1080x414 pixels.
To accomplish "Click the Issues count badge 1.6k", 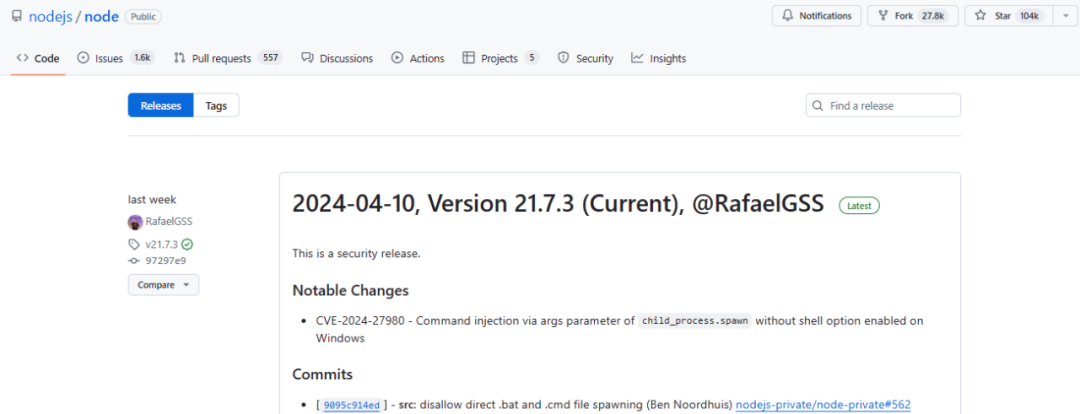I will click(x=143, y=58).
